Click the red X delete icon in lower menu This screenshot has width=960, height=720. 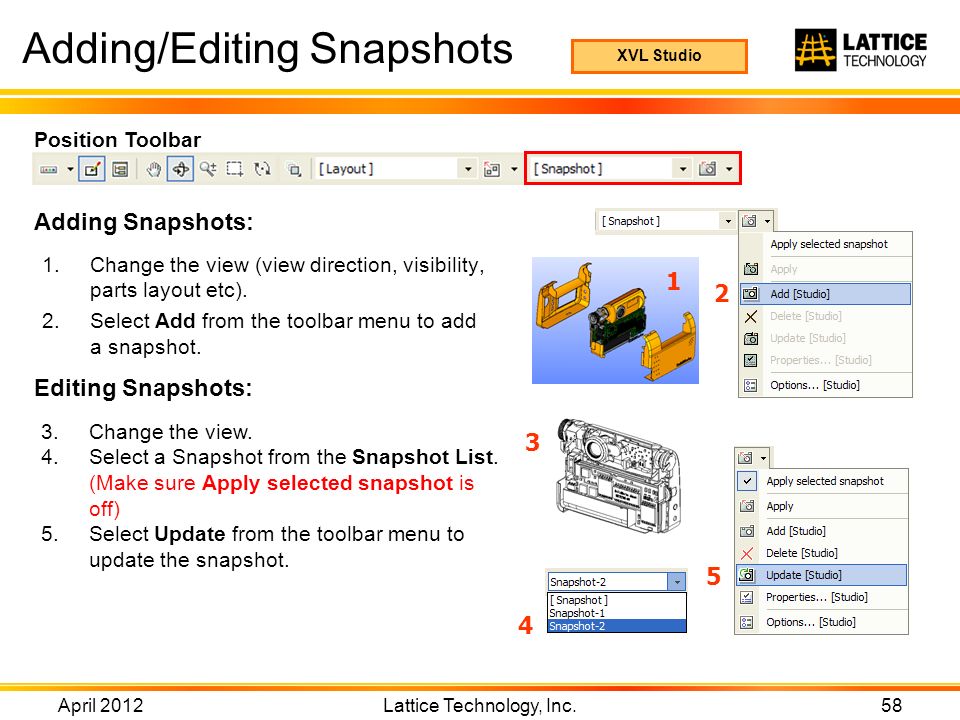[747, 553]
